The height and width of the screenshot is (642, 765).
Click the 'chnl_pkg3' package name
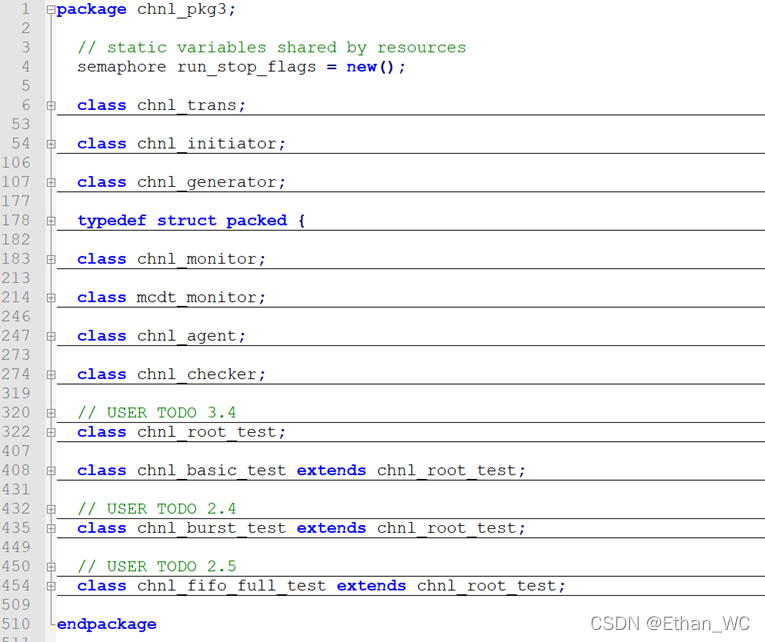(x=181, y=10)
